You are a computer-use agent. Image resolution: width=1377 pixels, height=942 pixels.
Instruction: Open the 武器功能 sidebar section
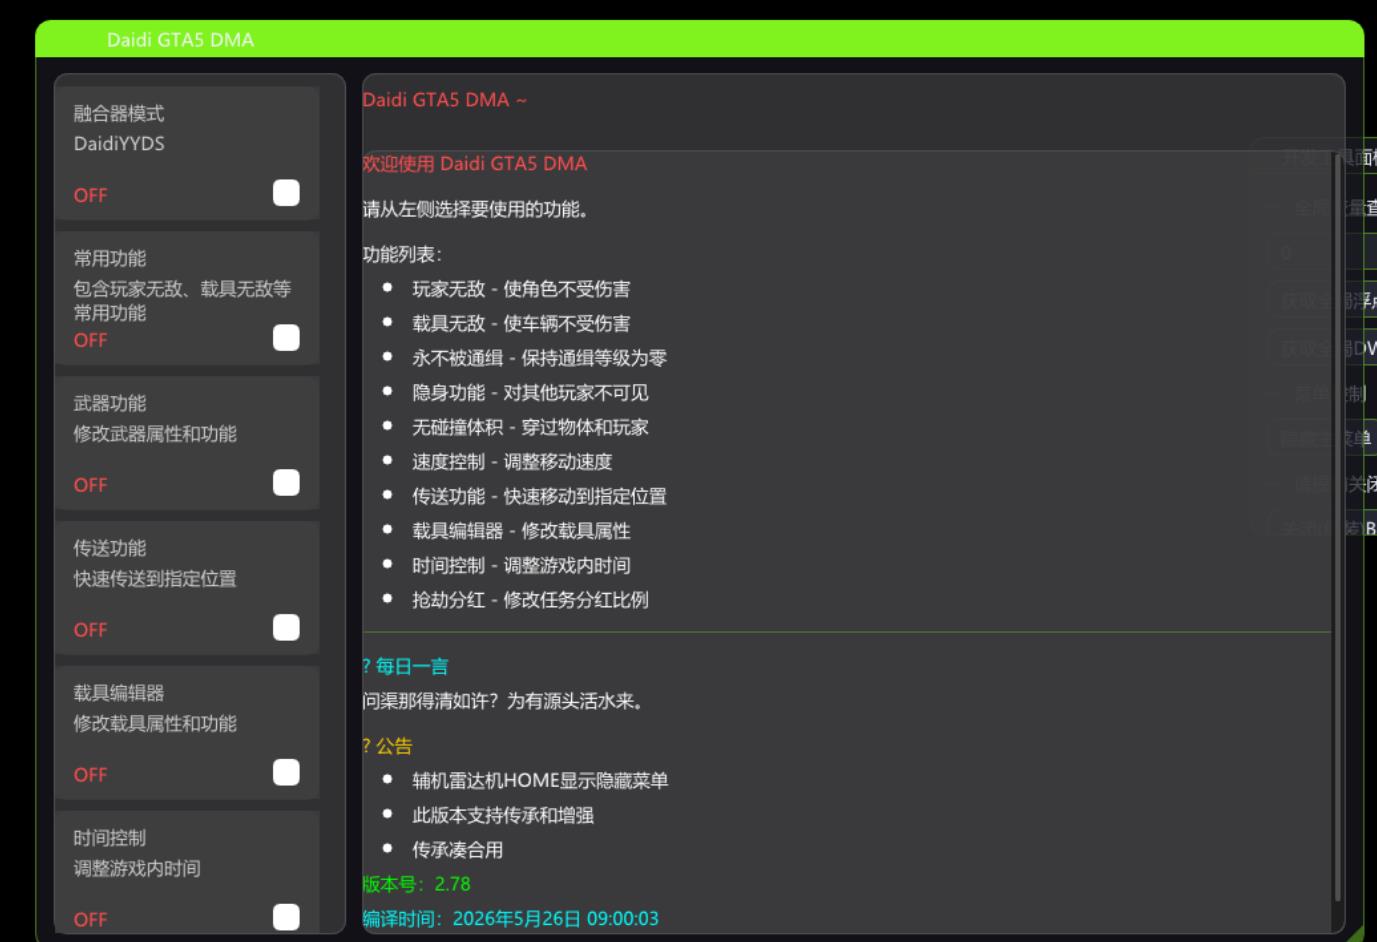coord(187,443)
